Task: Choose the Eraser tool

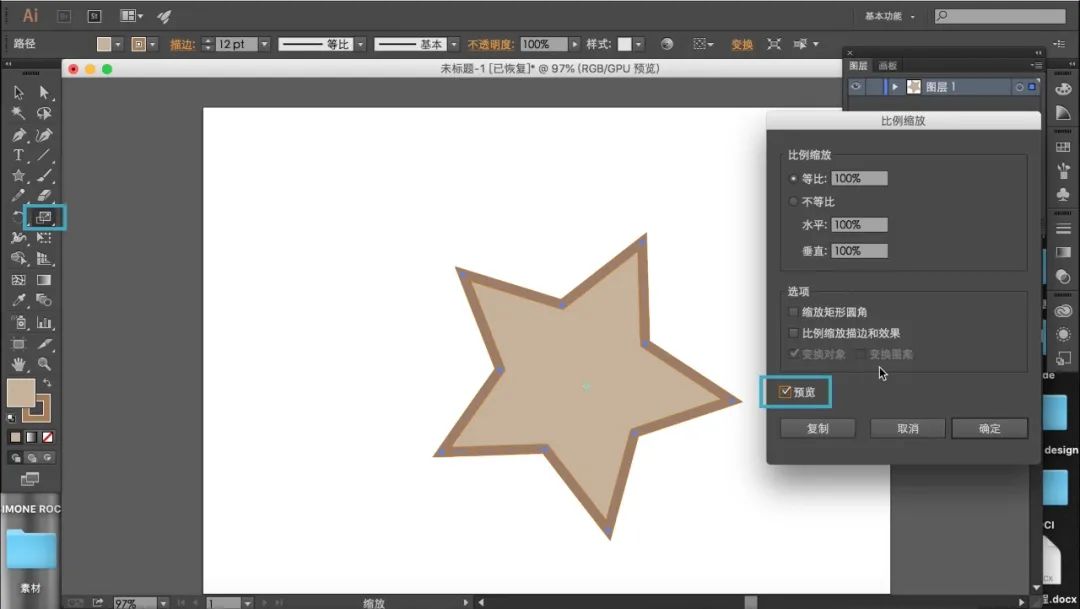Action: (44, 196)
